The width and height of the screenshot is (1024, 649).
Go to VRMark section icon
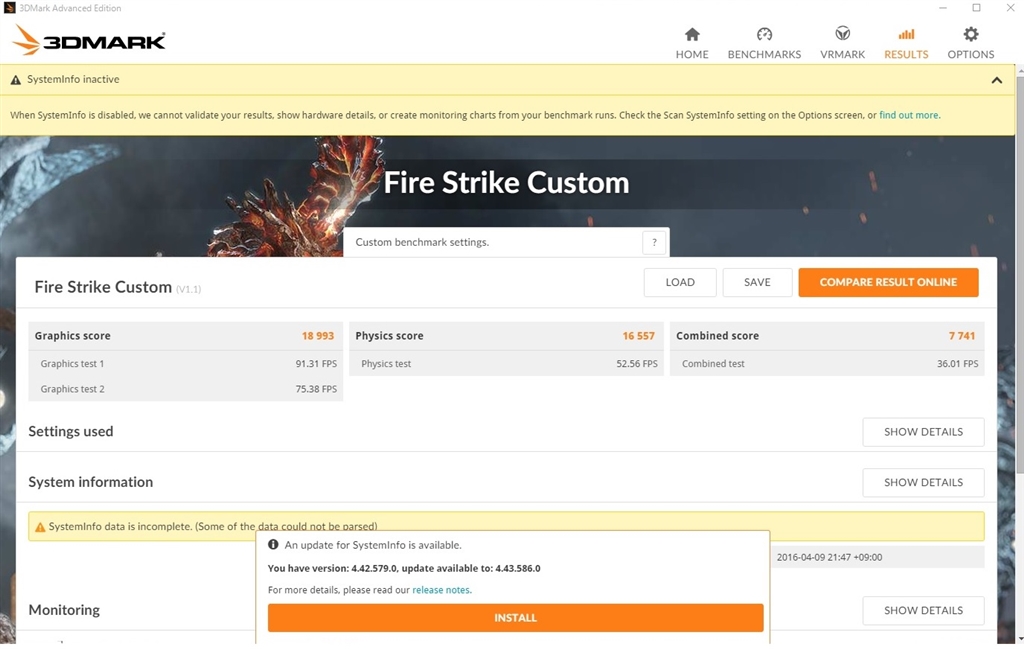(842, 34)
